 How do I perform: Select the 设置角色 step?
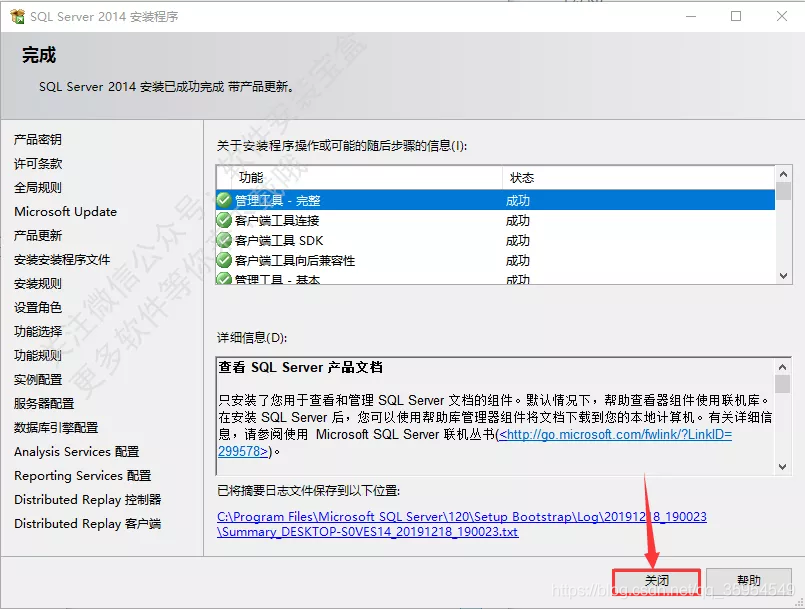38,307
